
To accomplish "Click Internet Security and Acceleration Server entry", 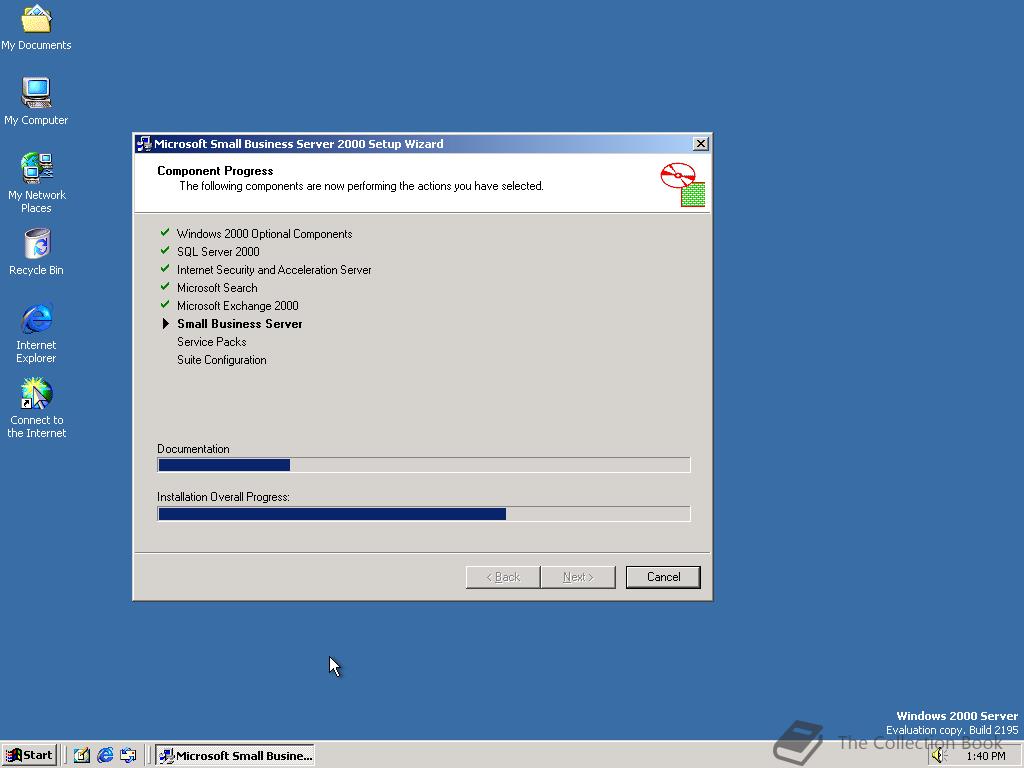I will click(274, 270).
